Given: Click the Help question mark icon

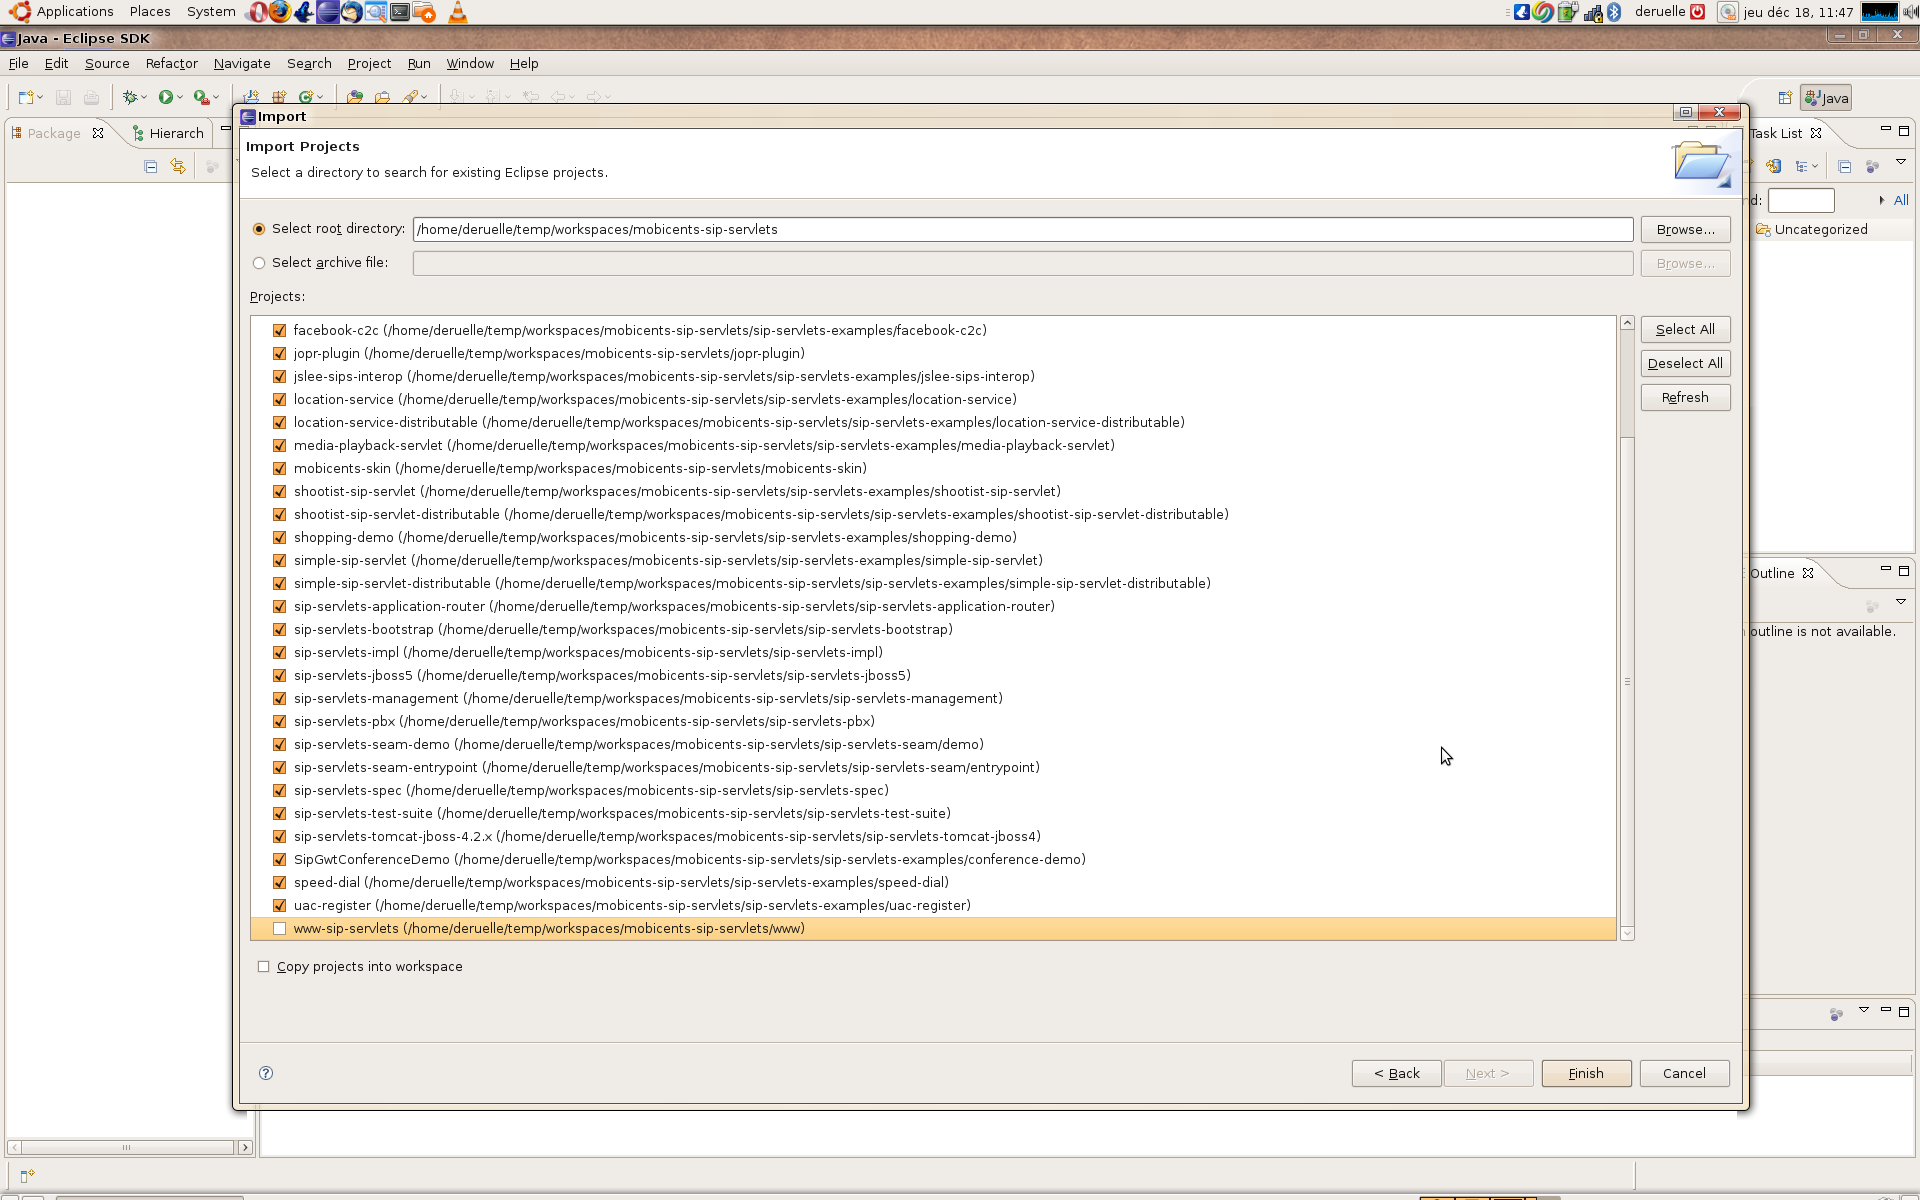Looking at the screenshot, I should [x=266, y=1073].
